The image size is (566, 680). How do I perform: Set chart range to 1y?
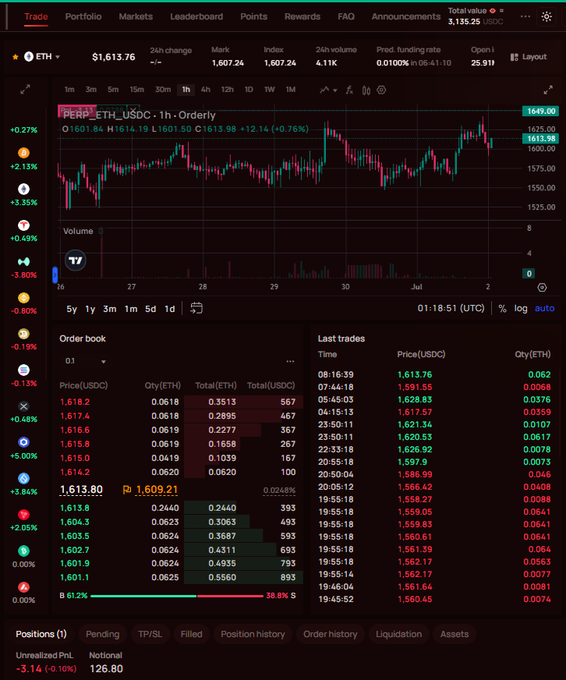coord(90,309)
